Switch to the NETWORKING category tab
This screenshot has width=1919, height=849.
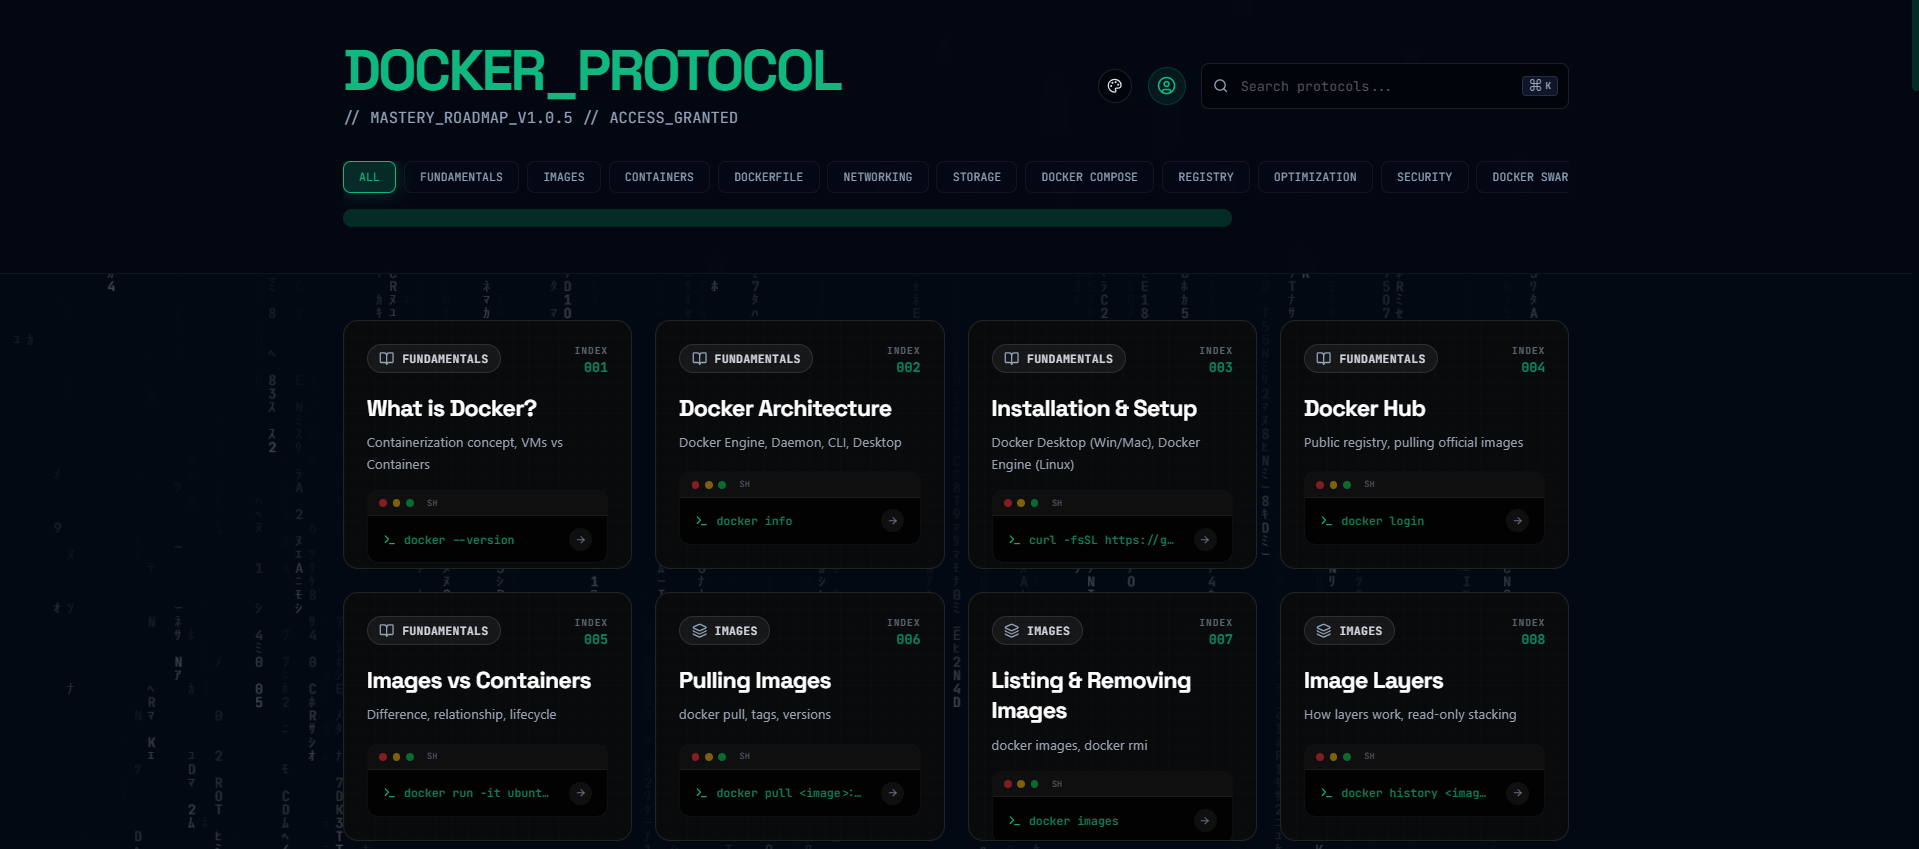point(877,177)
